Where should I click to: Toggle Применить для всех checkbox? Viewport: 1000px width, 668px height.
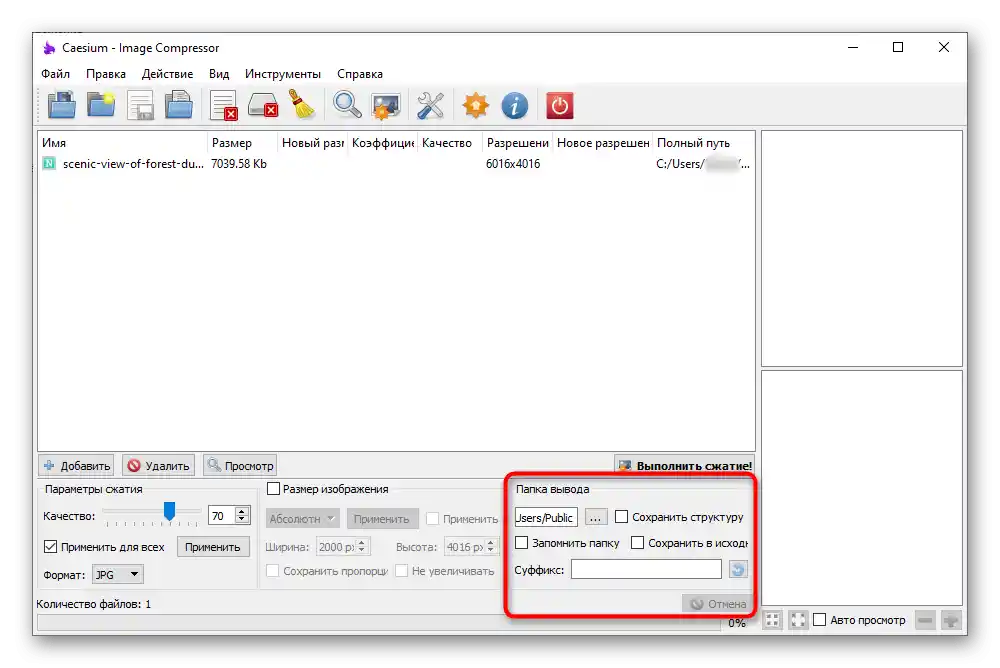click(x=50, y=547)
